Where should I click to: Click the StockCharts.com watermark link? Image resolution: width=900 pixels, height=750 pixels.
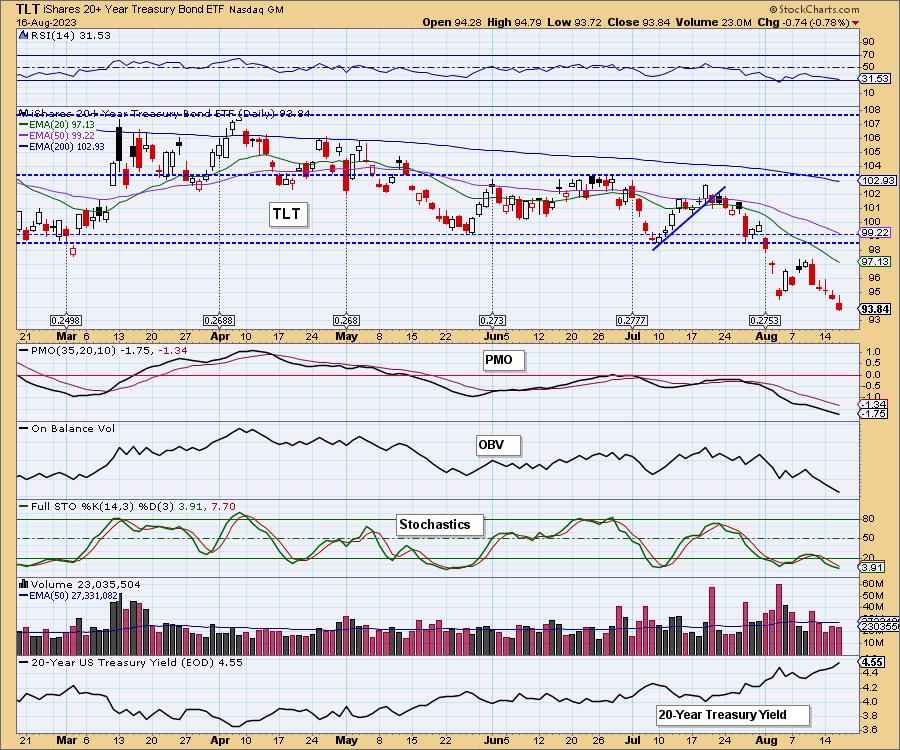(814, 9)
